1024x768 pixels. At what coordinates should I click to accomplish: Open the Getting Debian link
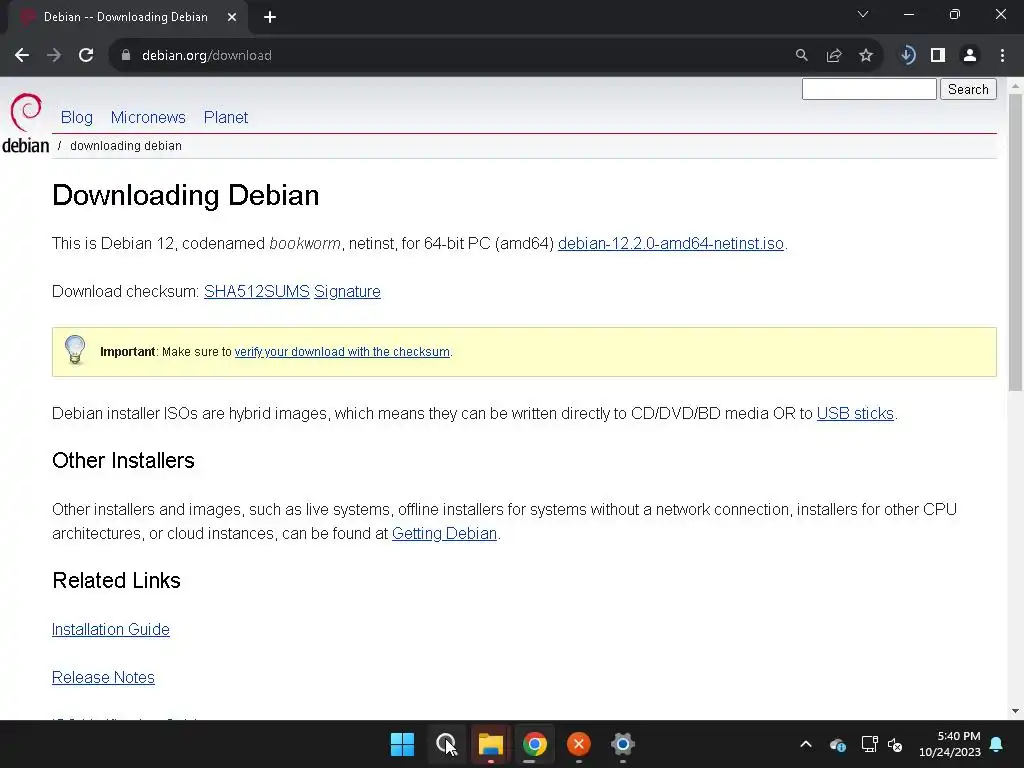pyautogui.click(x=444, y=534)
